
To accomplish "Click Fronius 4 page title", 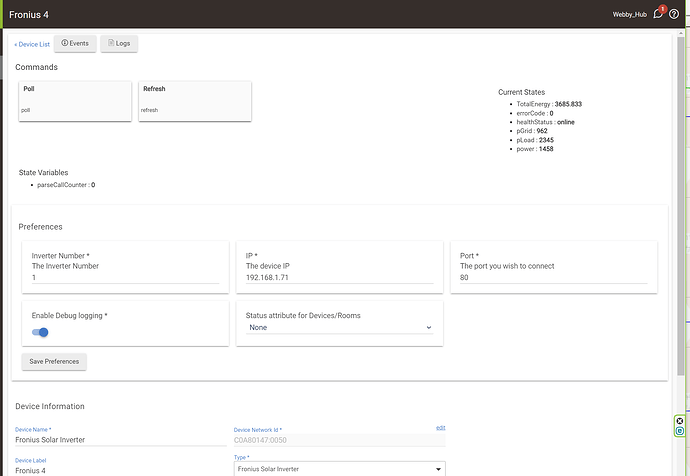I will (x=29, y=15).
